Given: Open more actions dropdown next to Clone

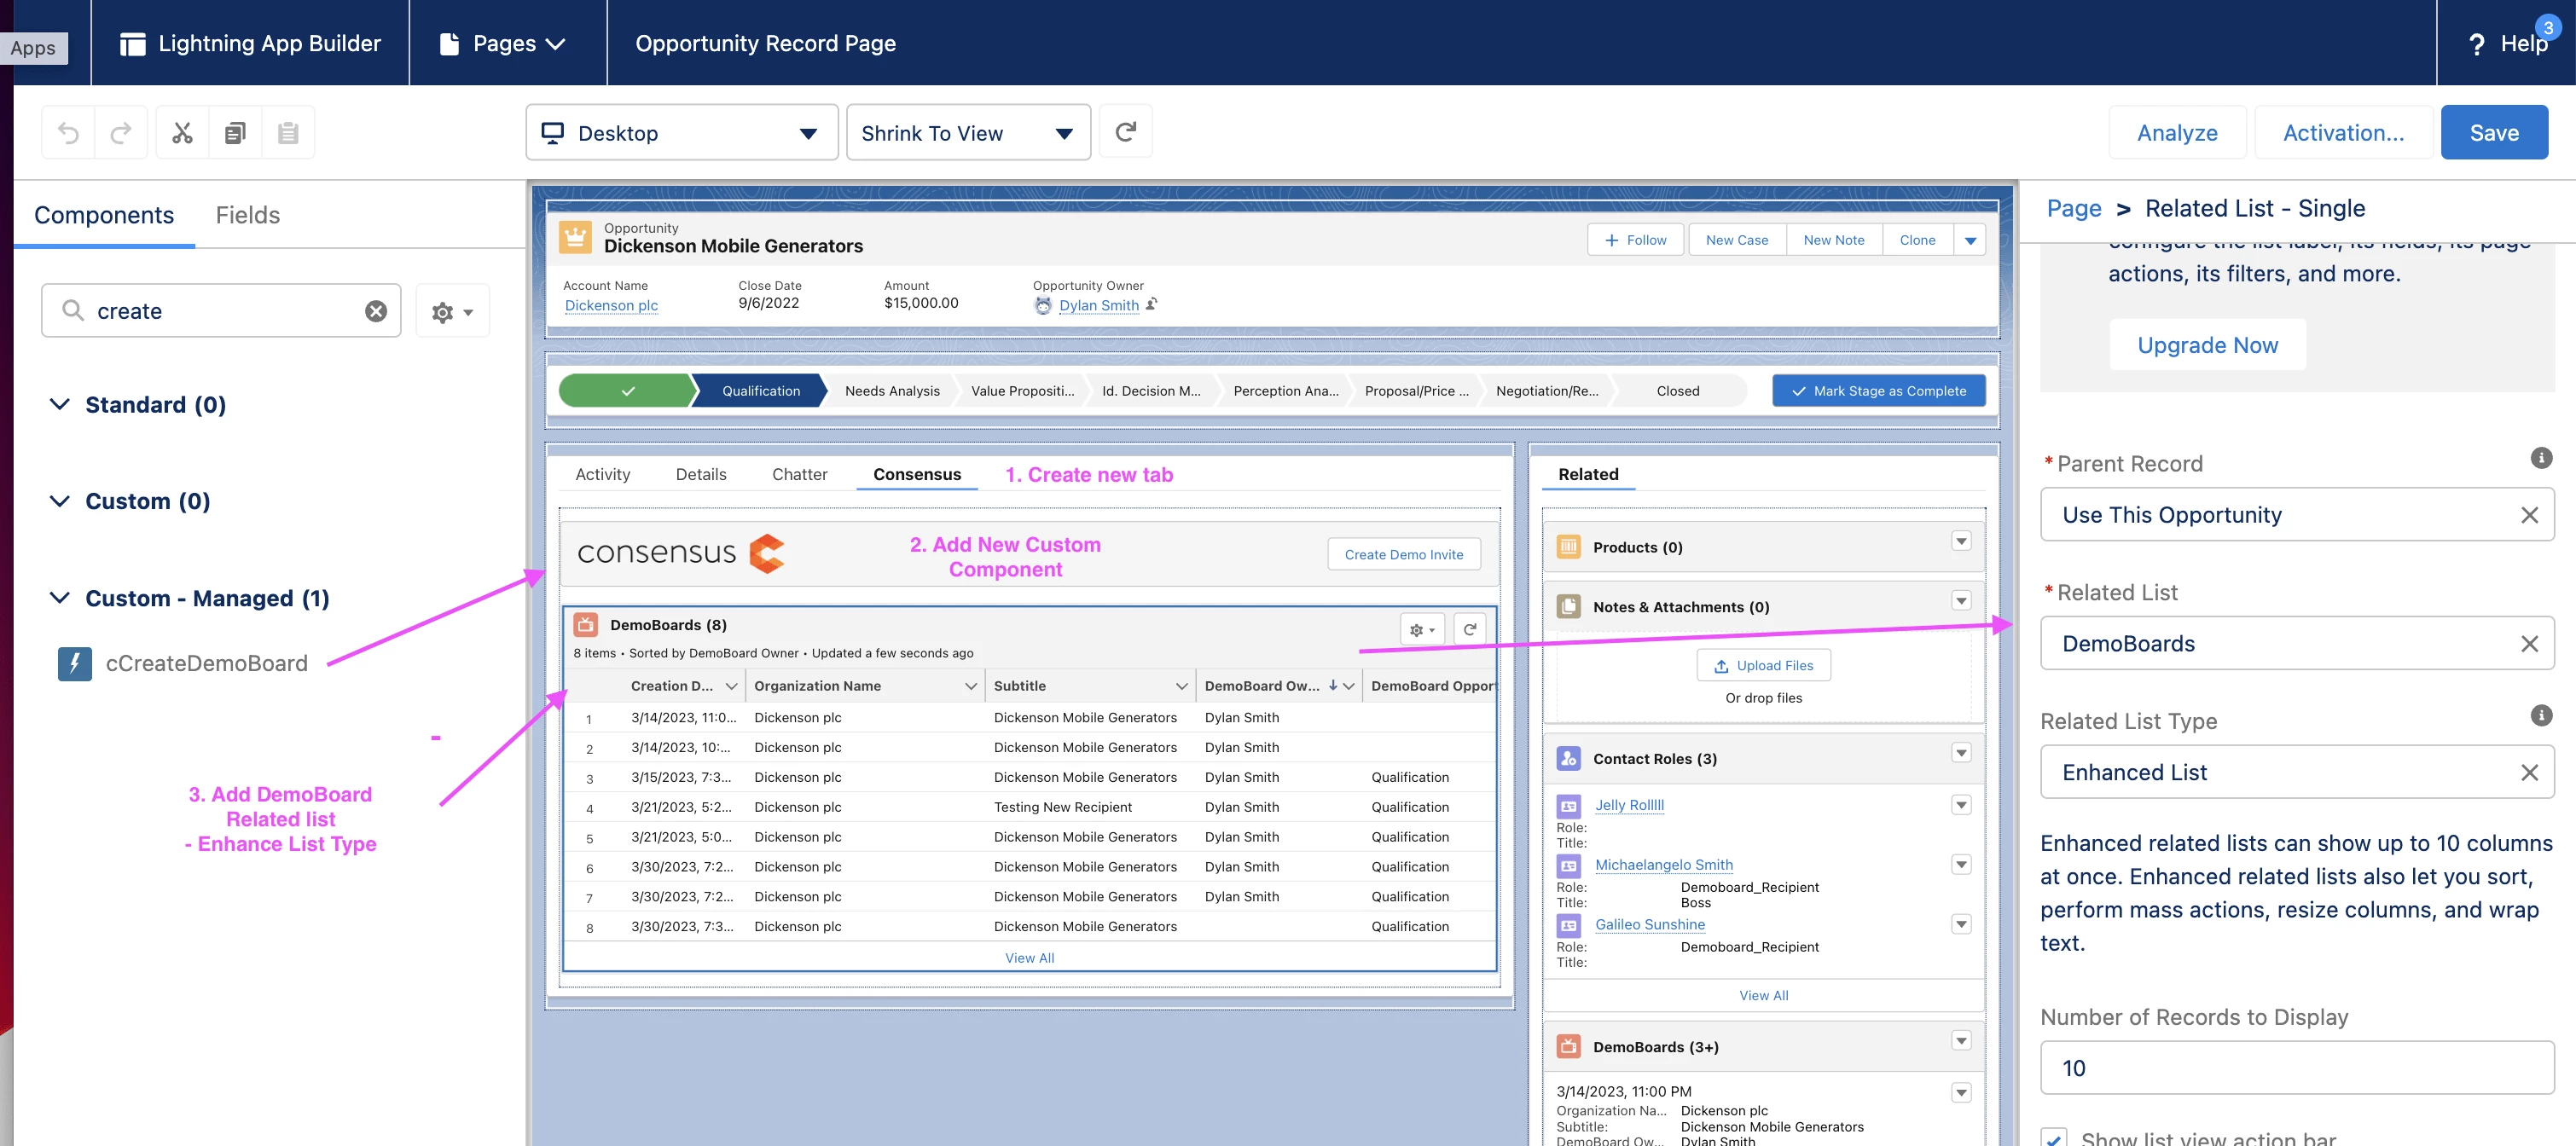Looking at the screenshot, I should coord(1970,240).
